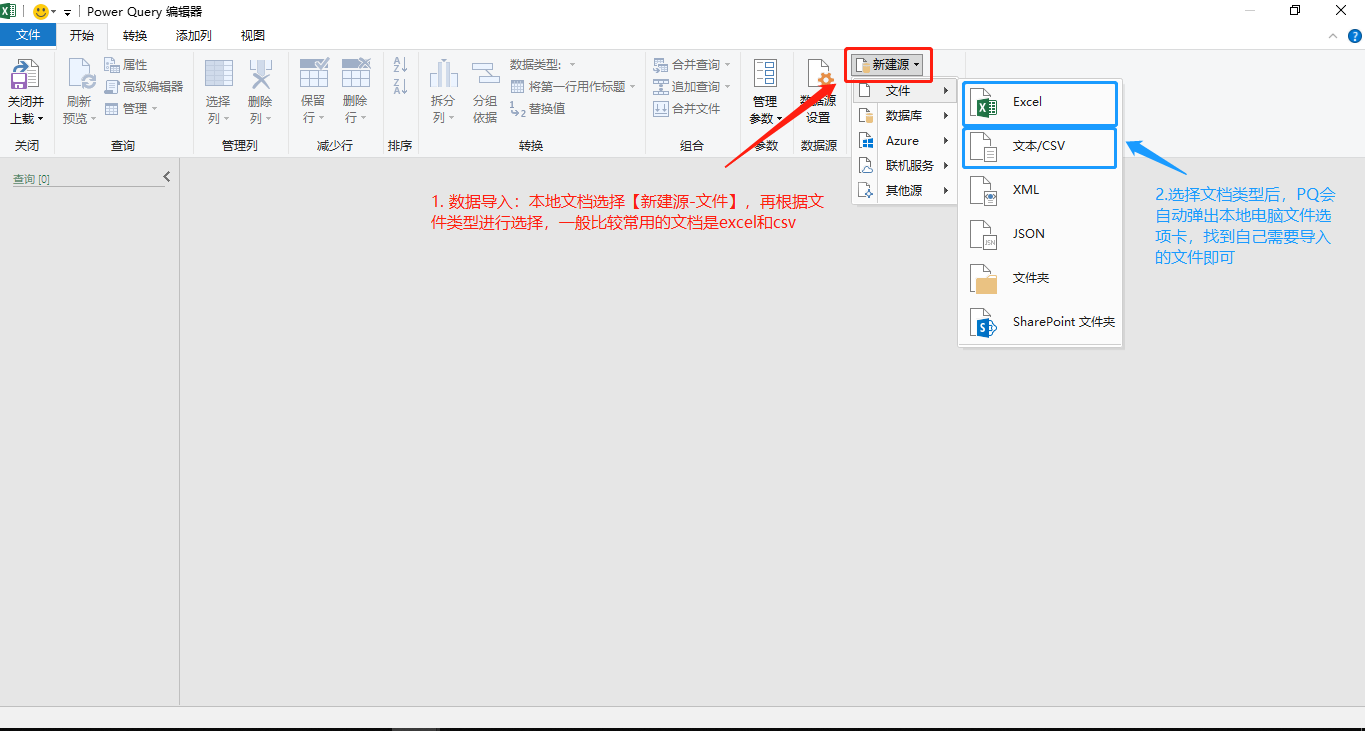Choose 文本/CSV from the source list
1365x731 pixels.
(x=1039, y=147)
